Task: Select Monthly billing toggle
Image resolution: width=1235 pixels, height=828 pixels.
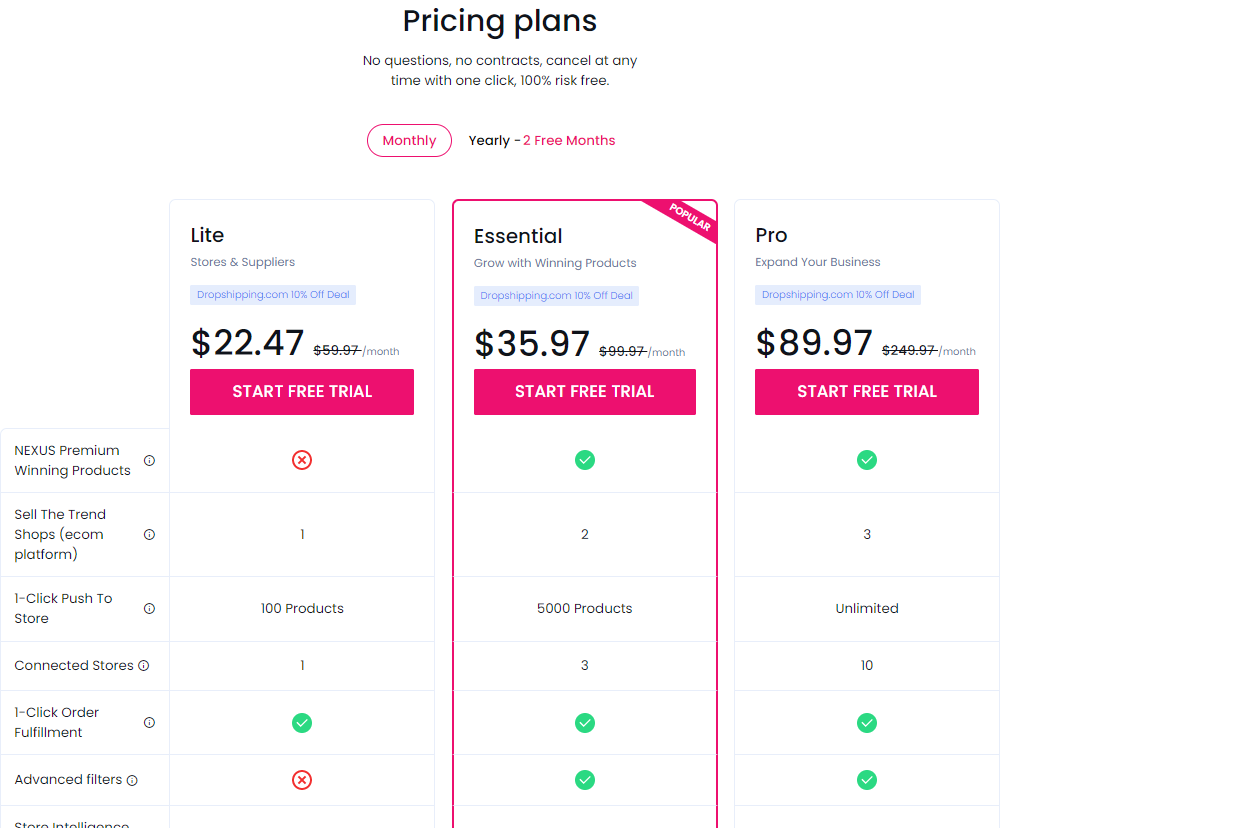Action: [409, 141]
